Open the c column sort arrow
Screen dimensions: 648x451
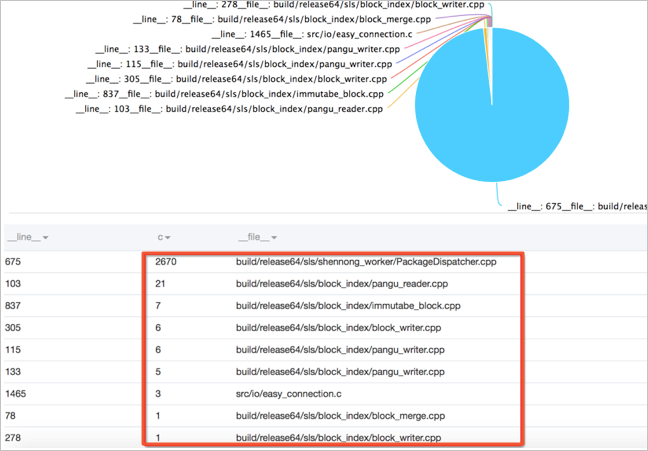click(x=168, y=237)
